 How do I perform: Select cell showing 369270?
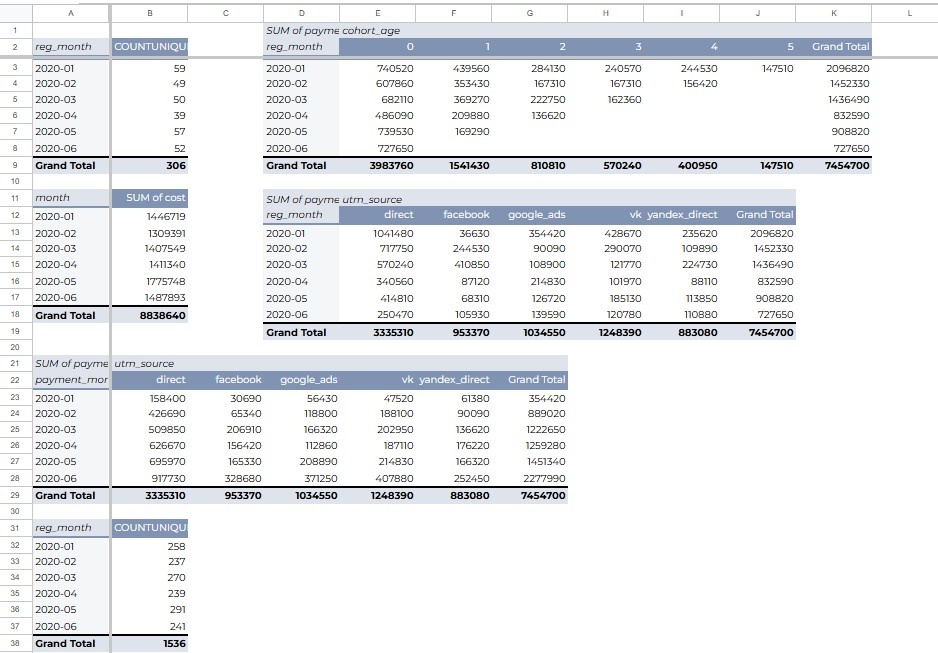(453, 99)
